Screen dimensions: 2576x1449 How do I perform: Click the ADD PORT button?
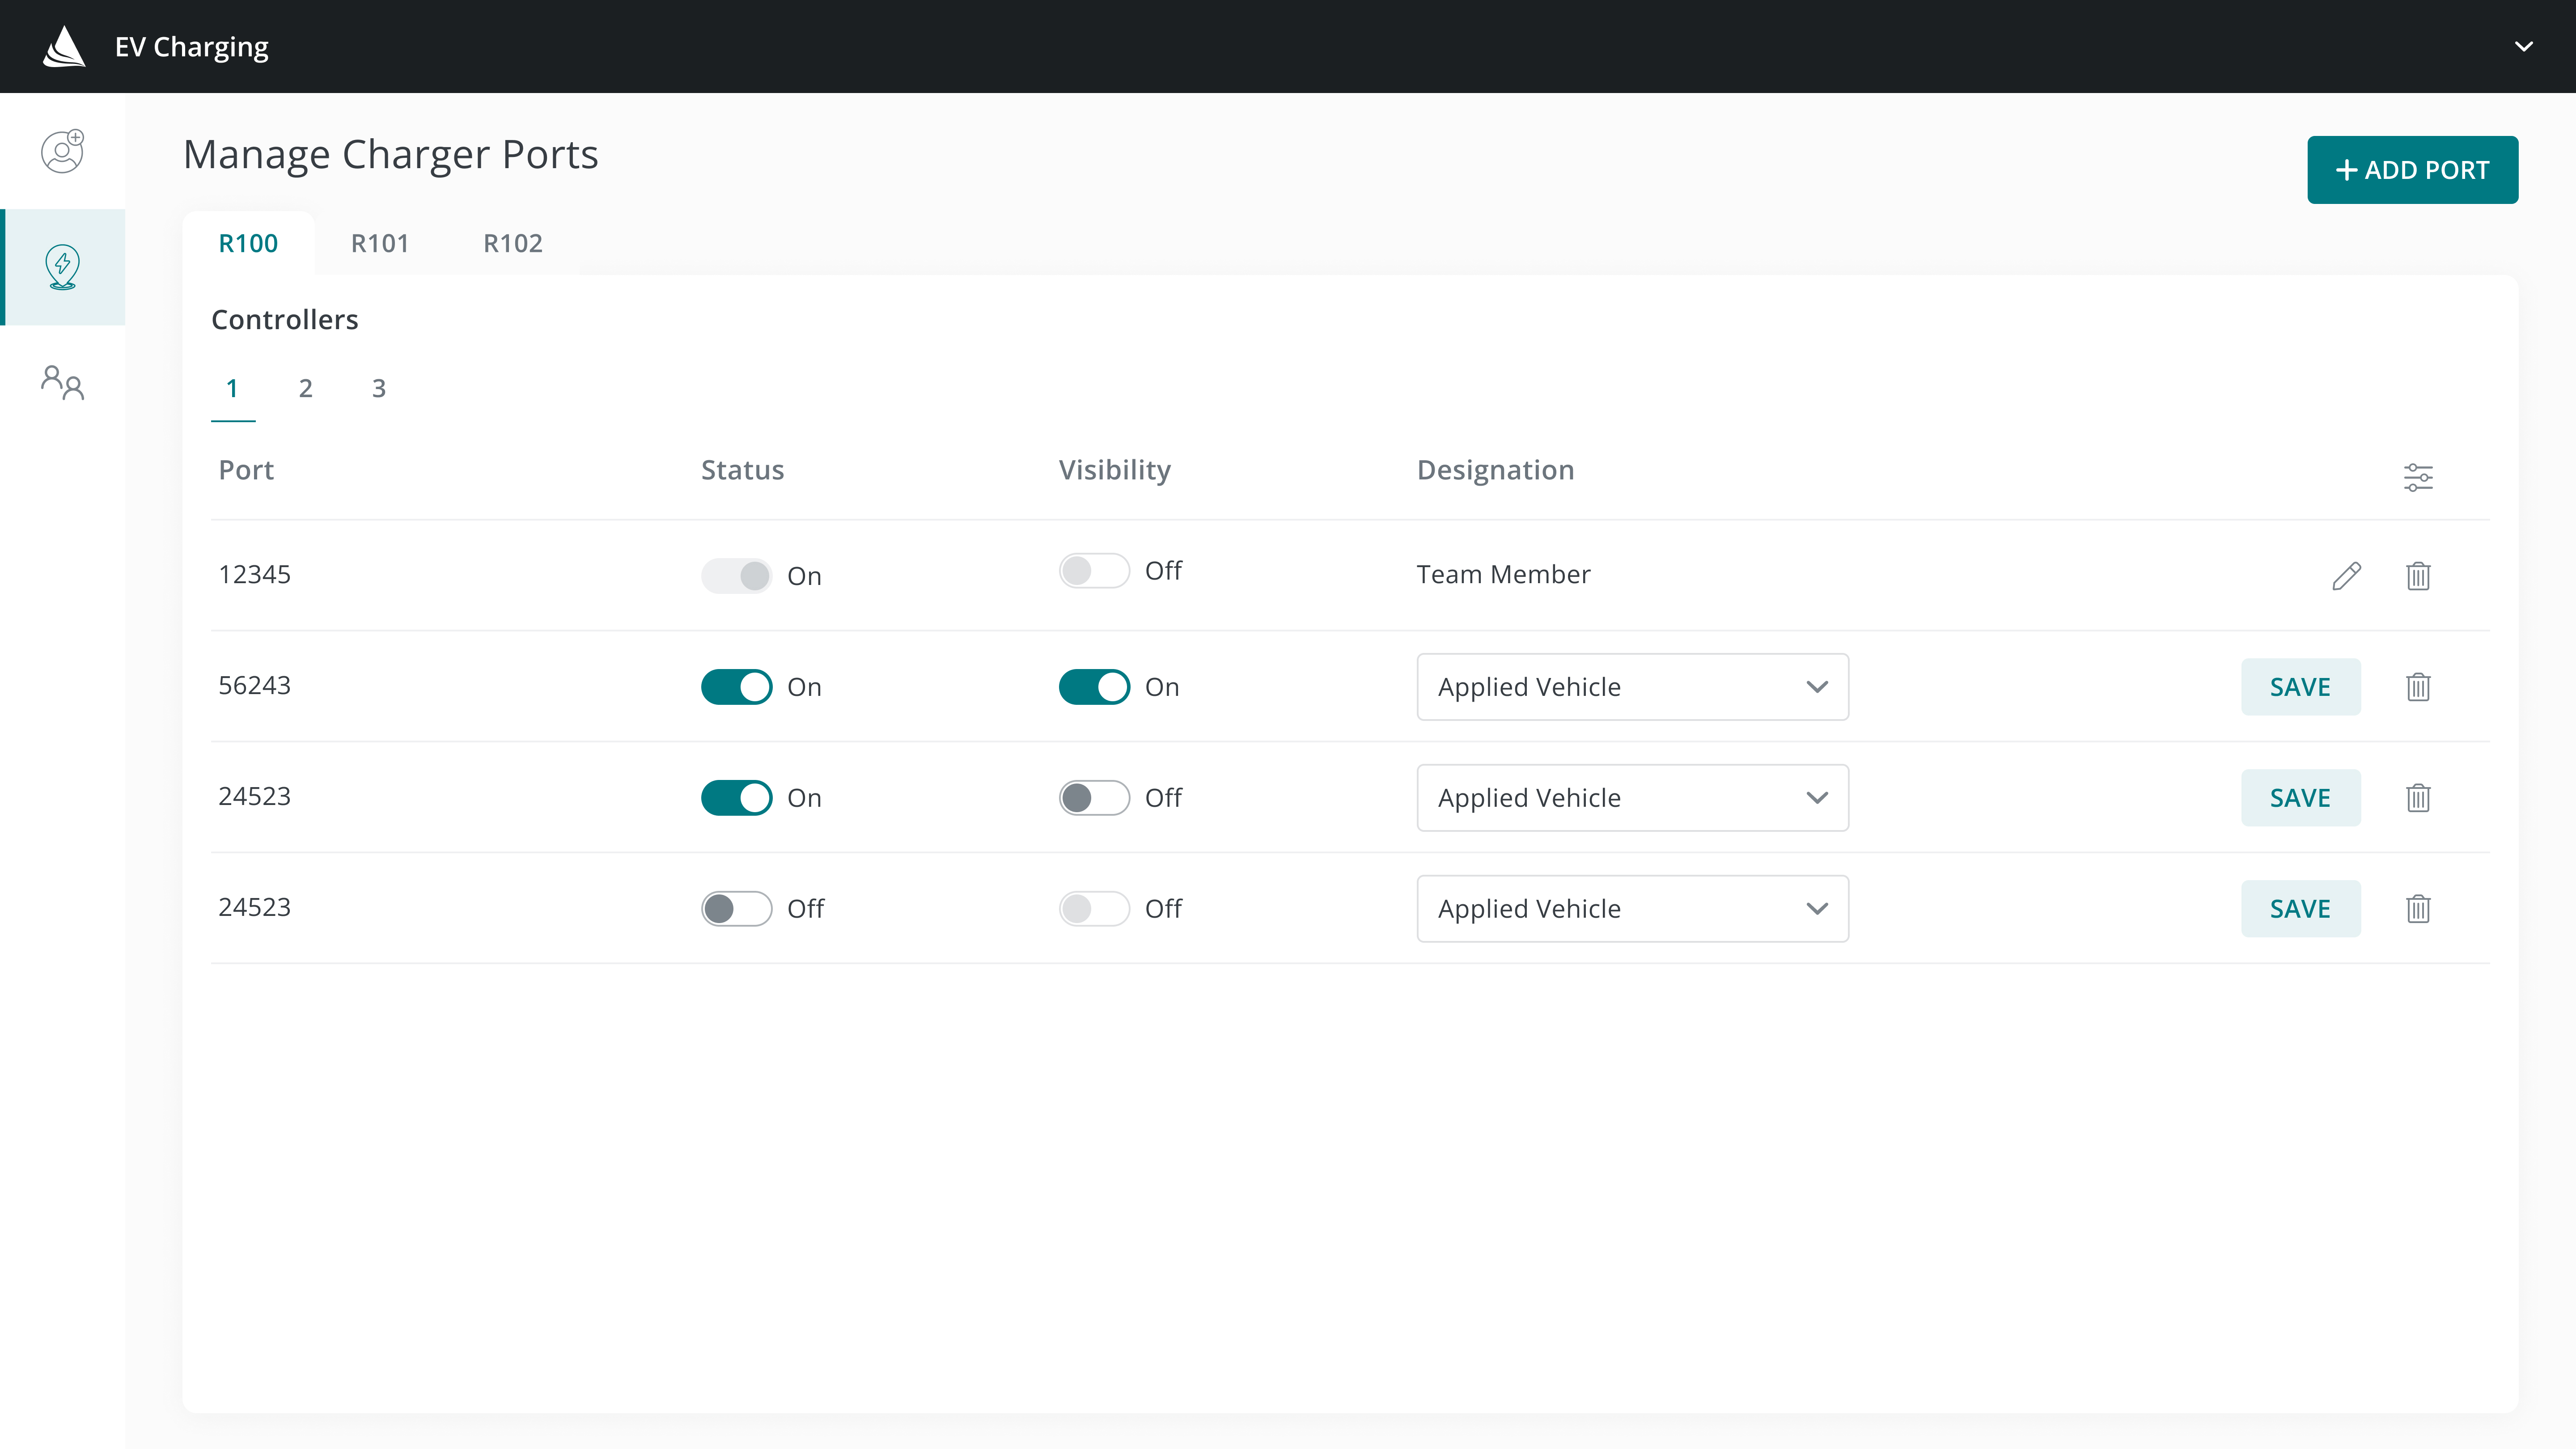click(2411, 170)
